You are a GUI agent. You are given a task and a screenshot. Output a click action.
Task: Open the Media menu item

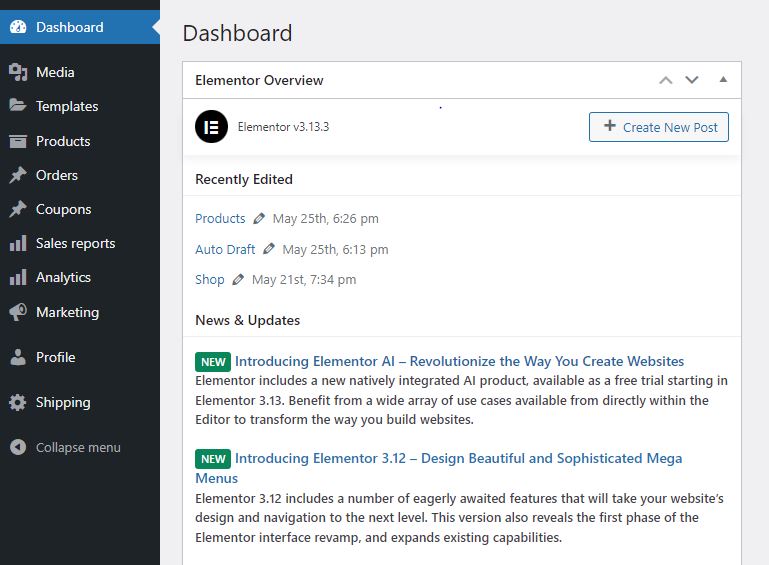pos(80,72)
